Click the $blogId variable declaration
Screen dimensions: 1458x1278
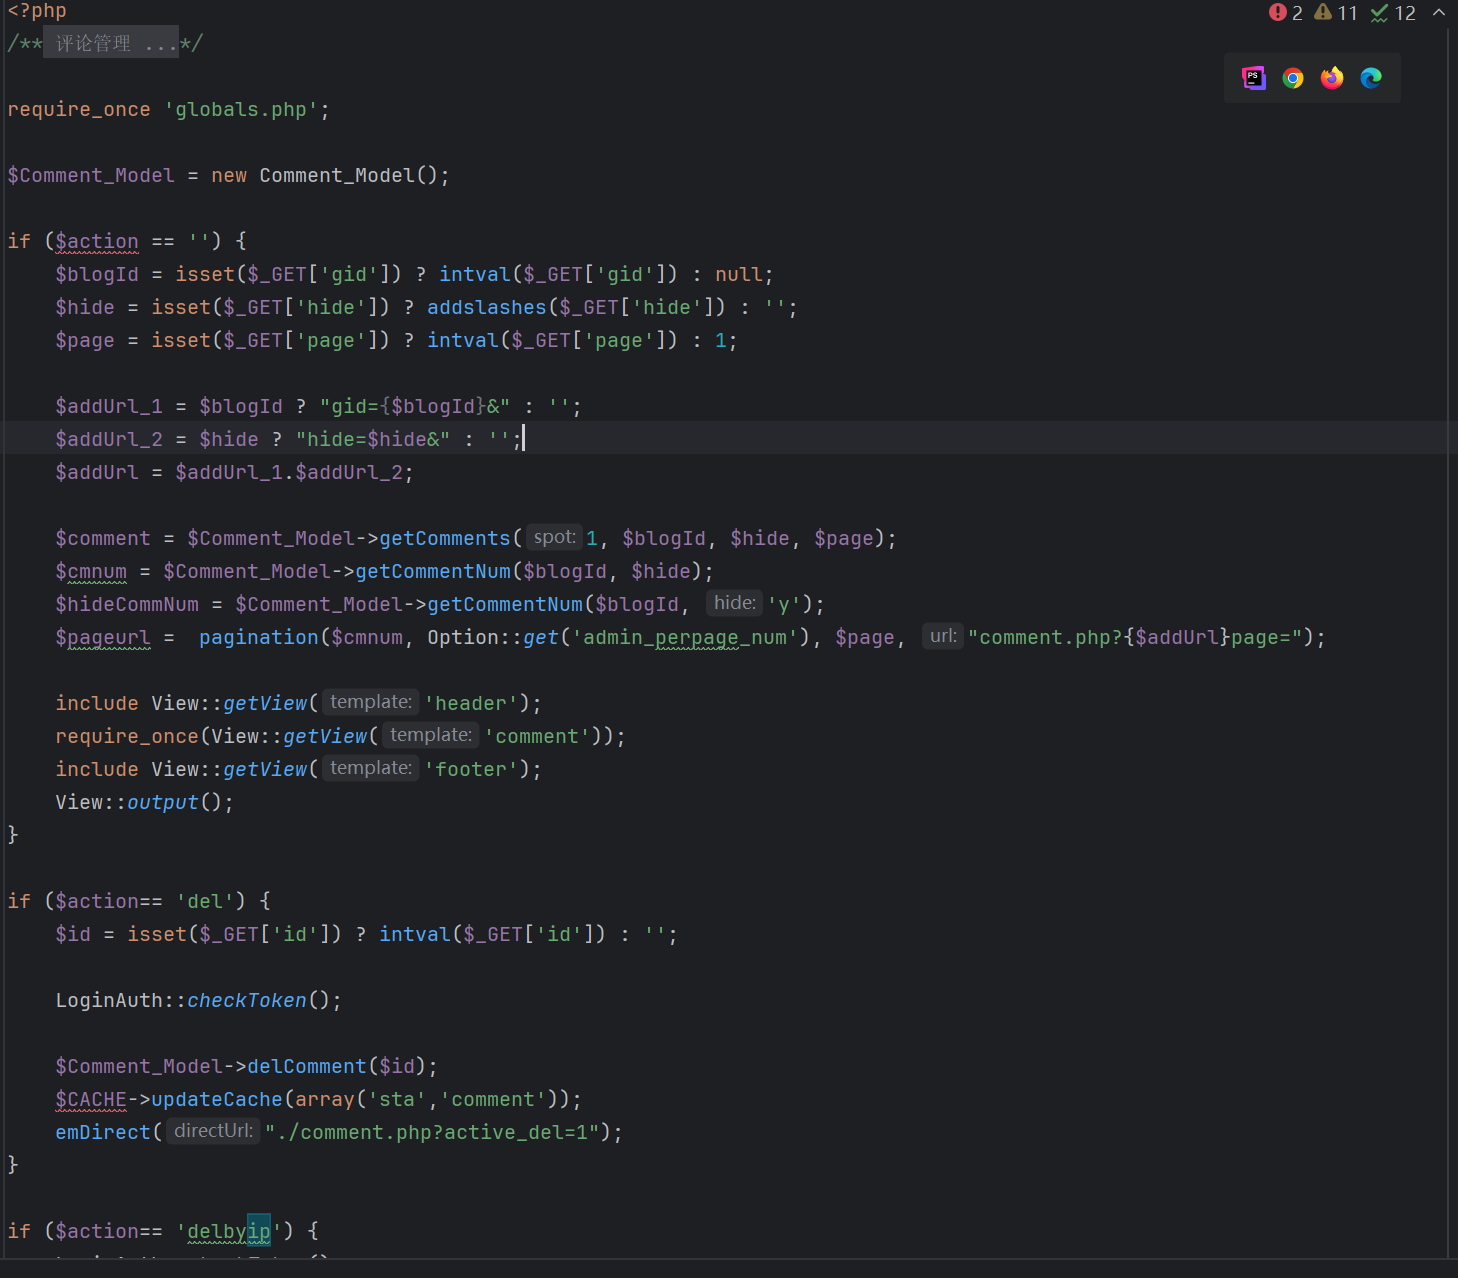point(97,274)
